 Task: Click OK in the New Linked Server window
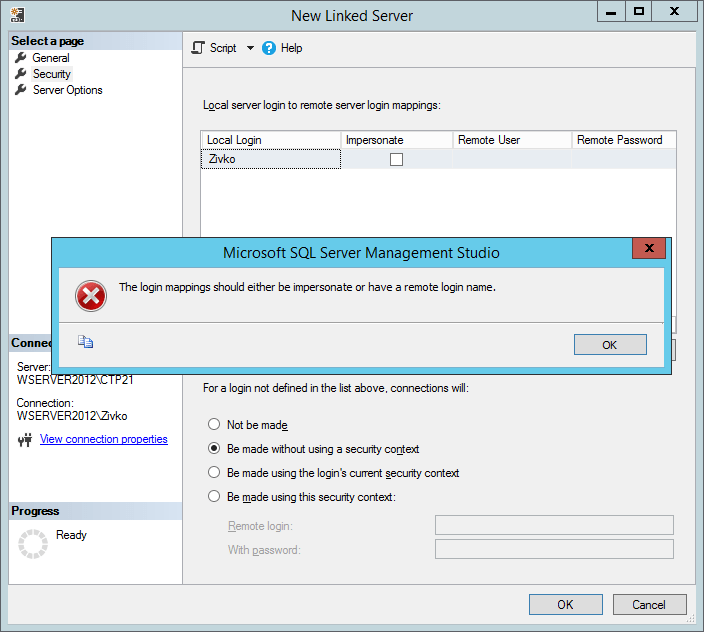pyautogui.click(x=566, y=605)
